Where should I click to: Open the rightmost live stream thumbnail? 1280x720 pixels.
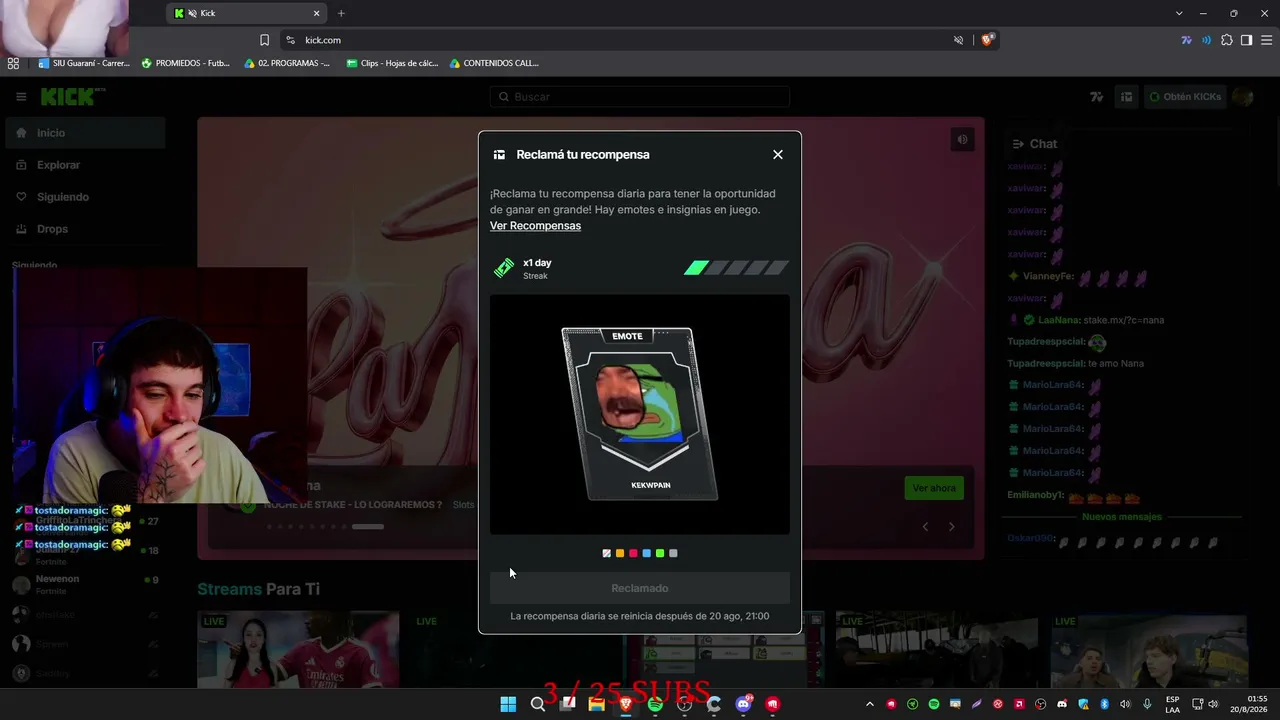click(1149, 649)
